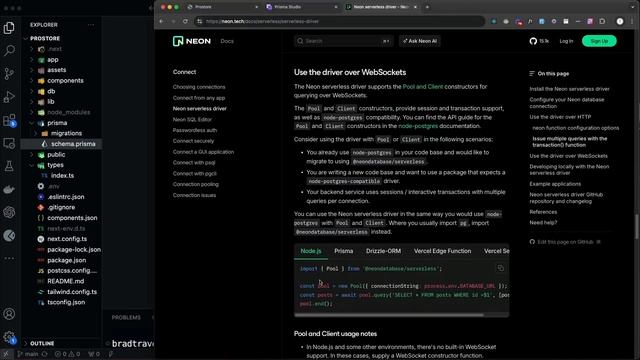Open Extensions view in VS Code
Viewport: 640px width, 360px height.
click(x=9, y=120)
